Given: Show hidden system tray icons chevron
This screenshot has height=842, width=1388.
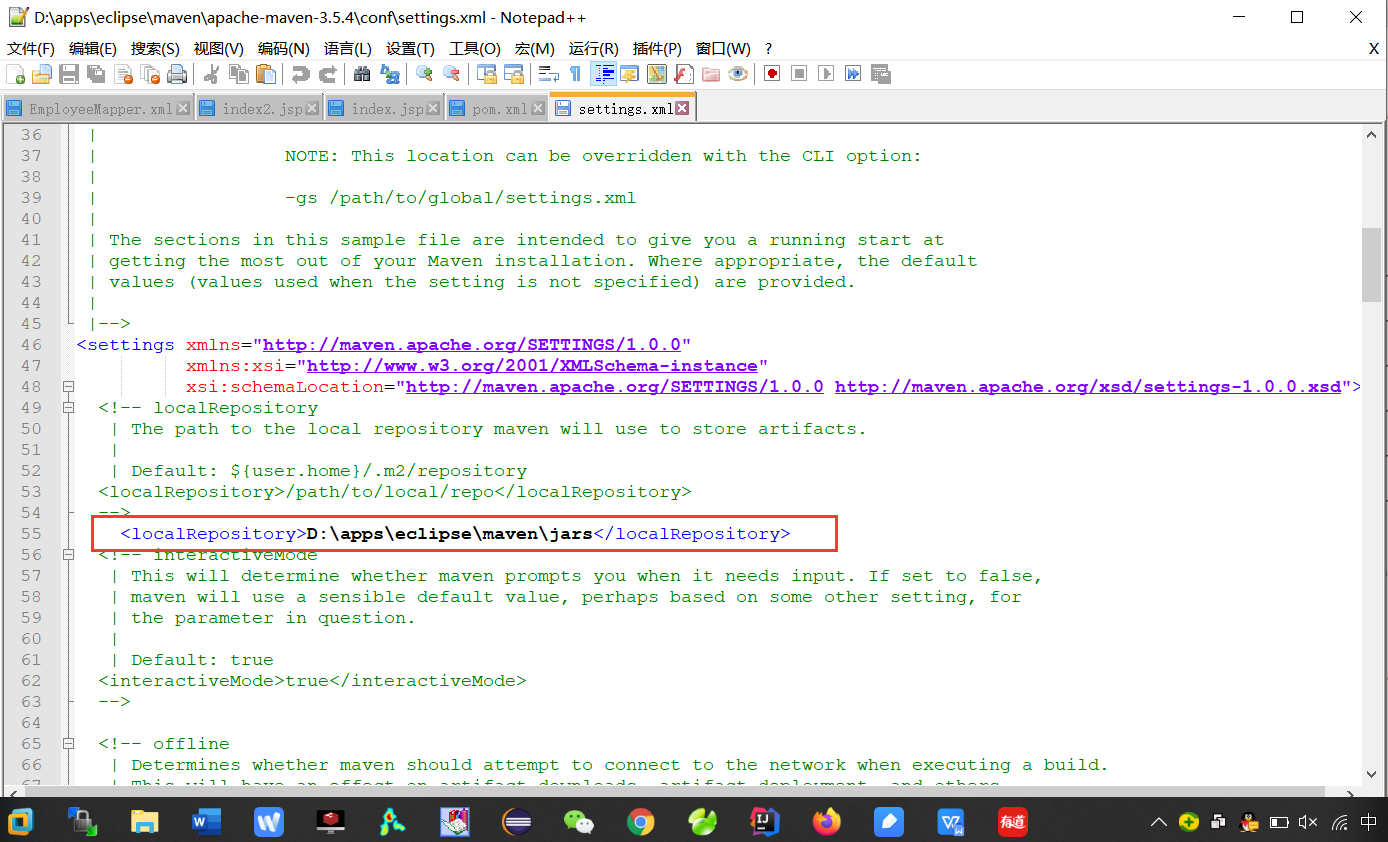Looking at the screenshot, I should tap(1158, 823).
